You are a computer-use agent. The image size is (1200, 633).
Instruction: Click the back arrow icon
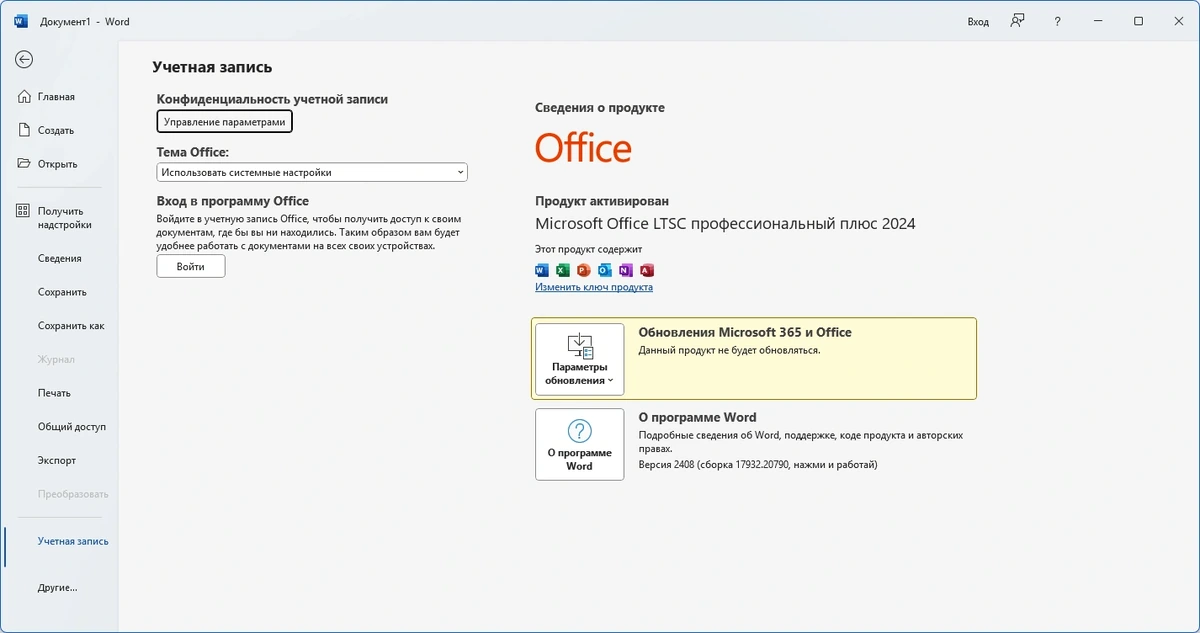pyautogui.click(x=24, y=60)
